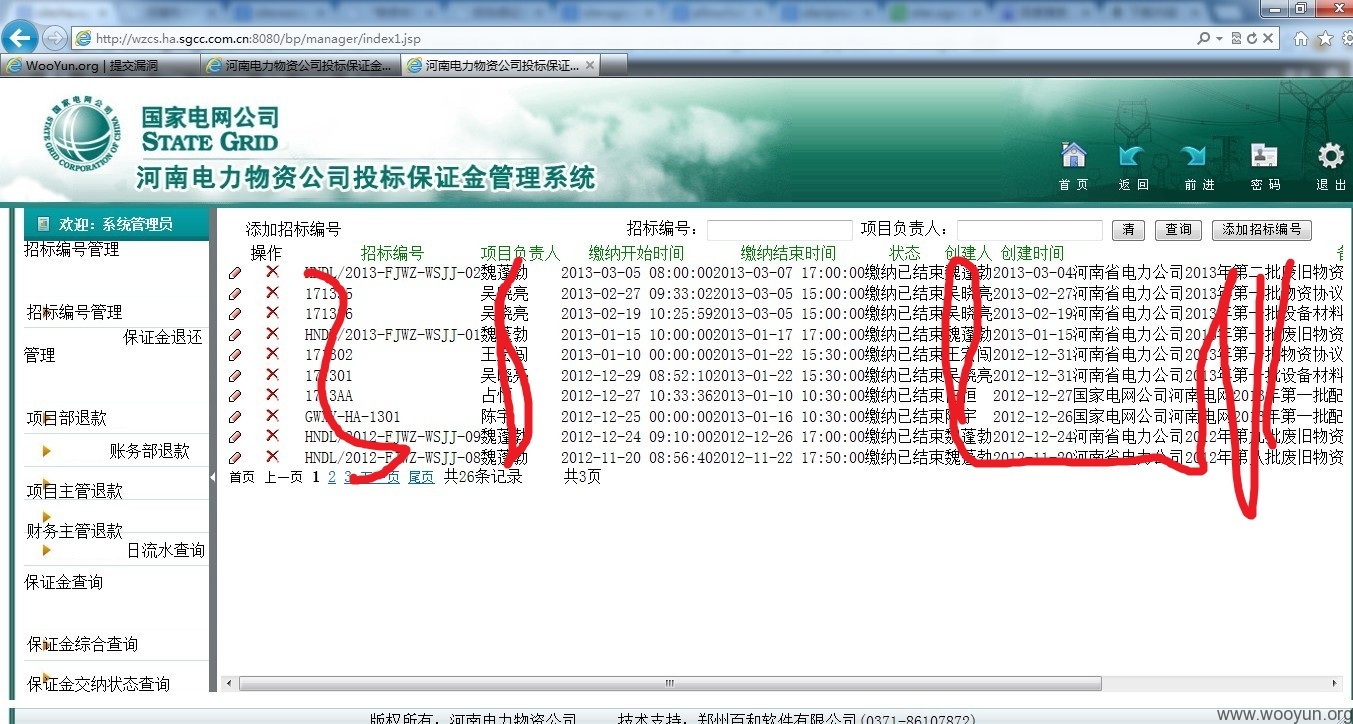Click the 首页 first-page link in pagination

point(242,477)
